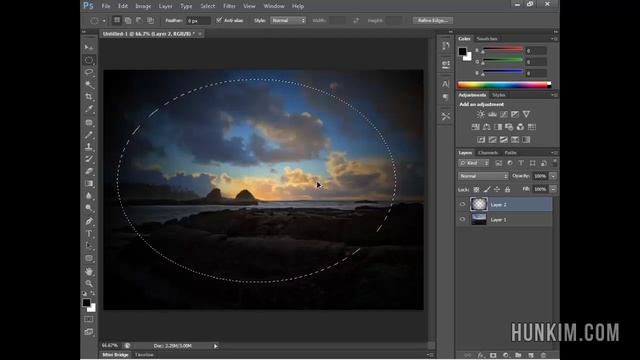Screen dimensions: 640x360
Task: Select the Lasso tool
Action: pos(89,72)
